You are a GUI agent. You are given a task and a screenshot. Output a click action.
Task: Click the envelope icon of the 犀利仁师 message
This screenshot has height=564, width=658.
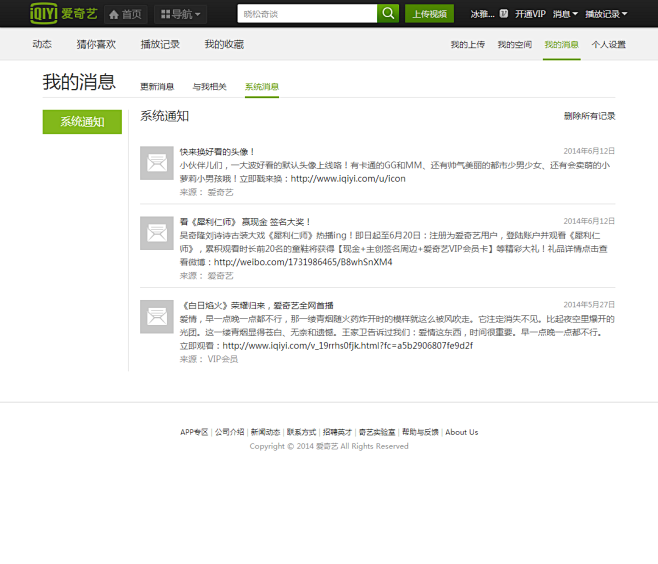tap(157, 233)
